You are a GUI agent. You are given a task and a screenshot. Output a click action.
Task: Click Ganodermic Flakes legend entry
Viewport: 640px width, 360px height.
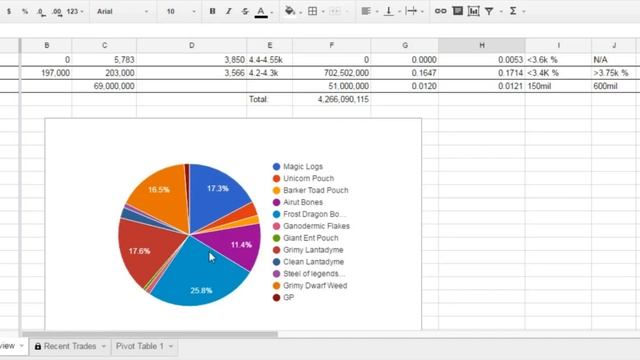coord(311,226)
